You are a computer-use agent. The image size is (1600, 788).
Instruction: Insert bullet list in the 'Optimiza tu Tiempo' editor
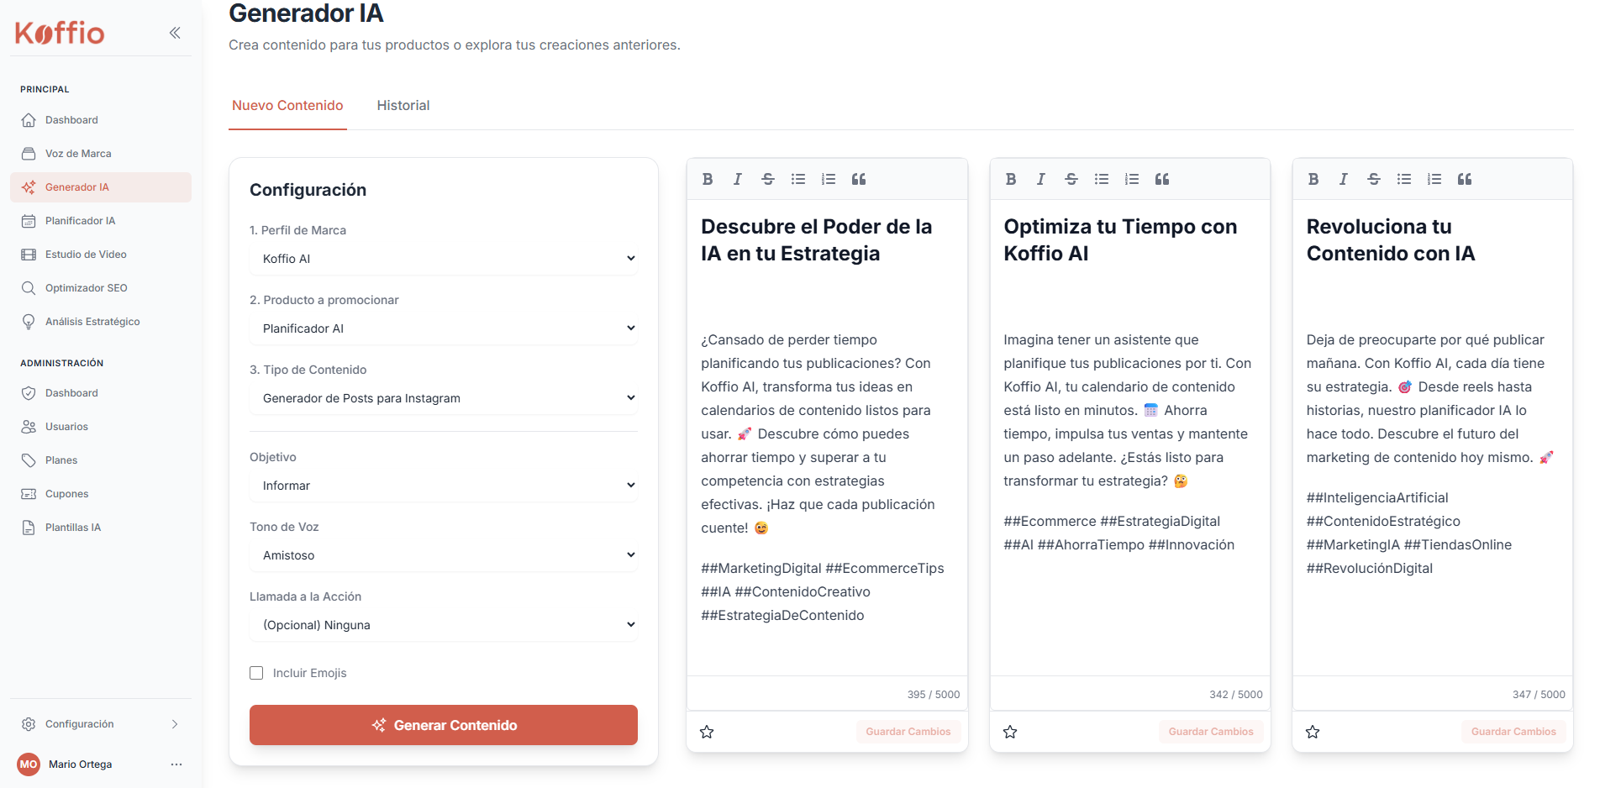click(1101, 179)
